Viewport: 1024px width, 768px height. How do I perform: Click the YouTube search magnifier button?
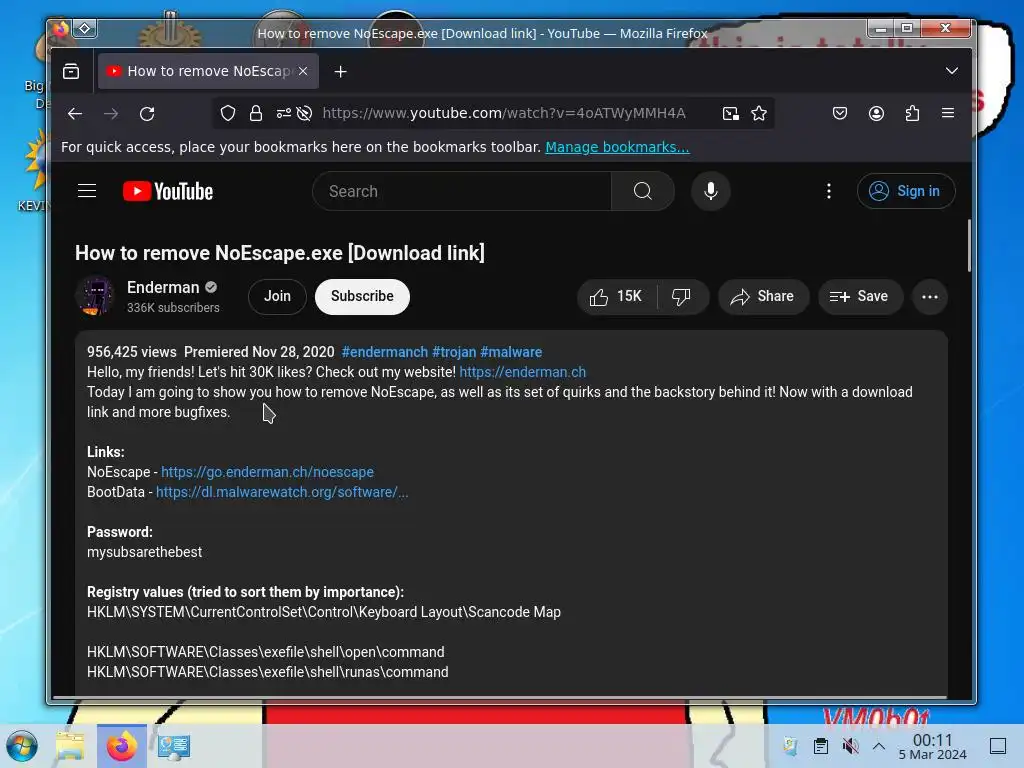pos(643,191)
